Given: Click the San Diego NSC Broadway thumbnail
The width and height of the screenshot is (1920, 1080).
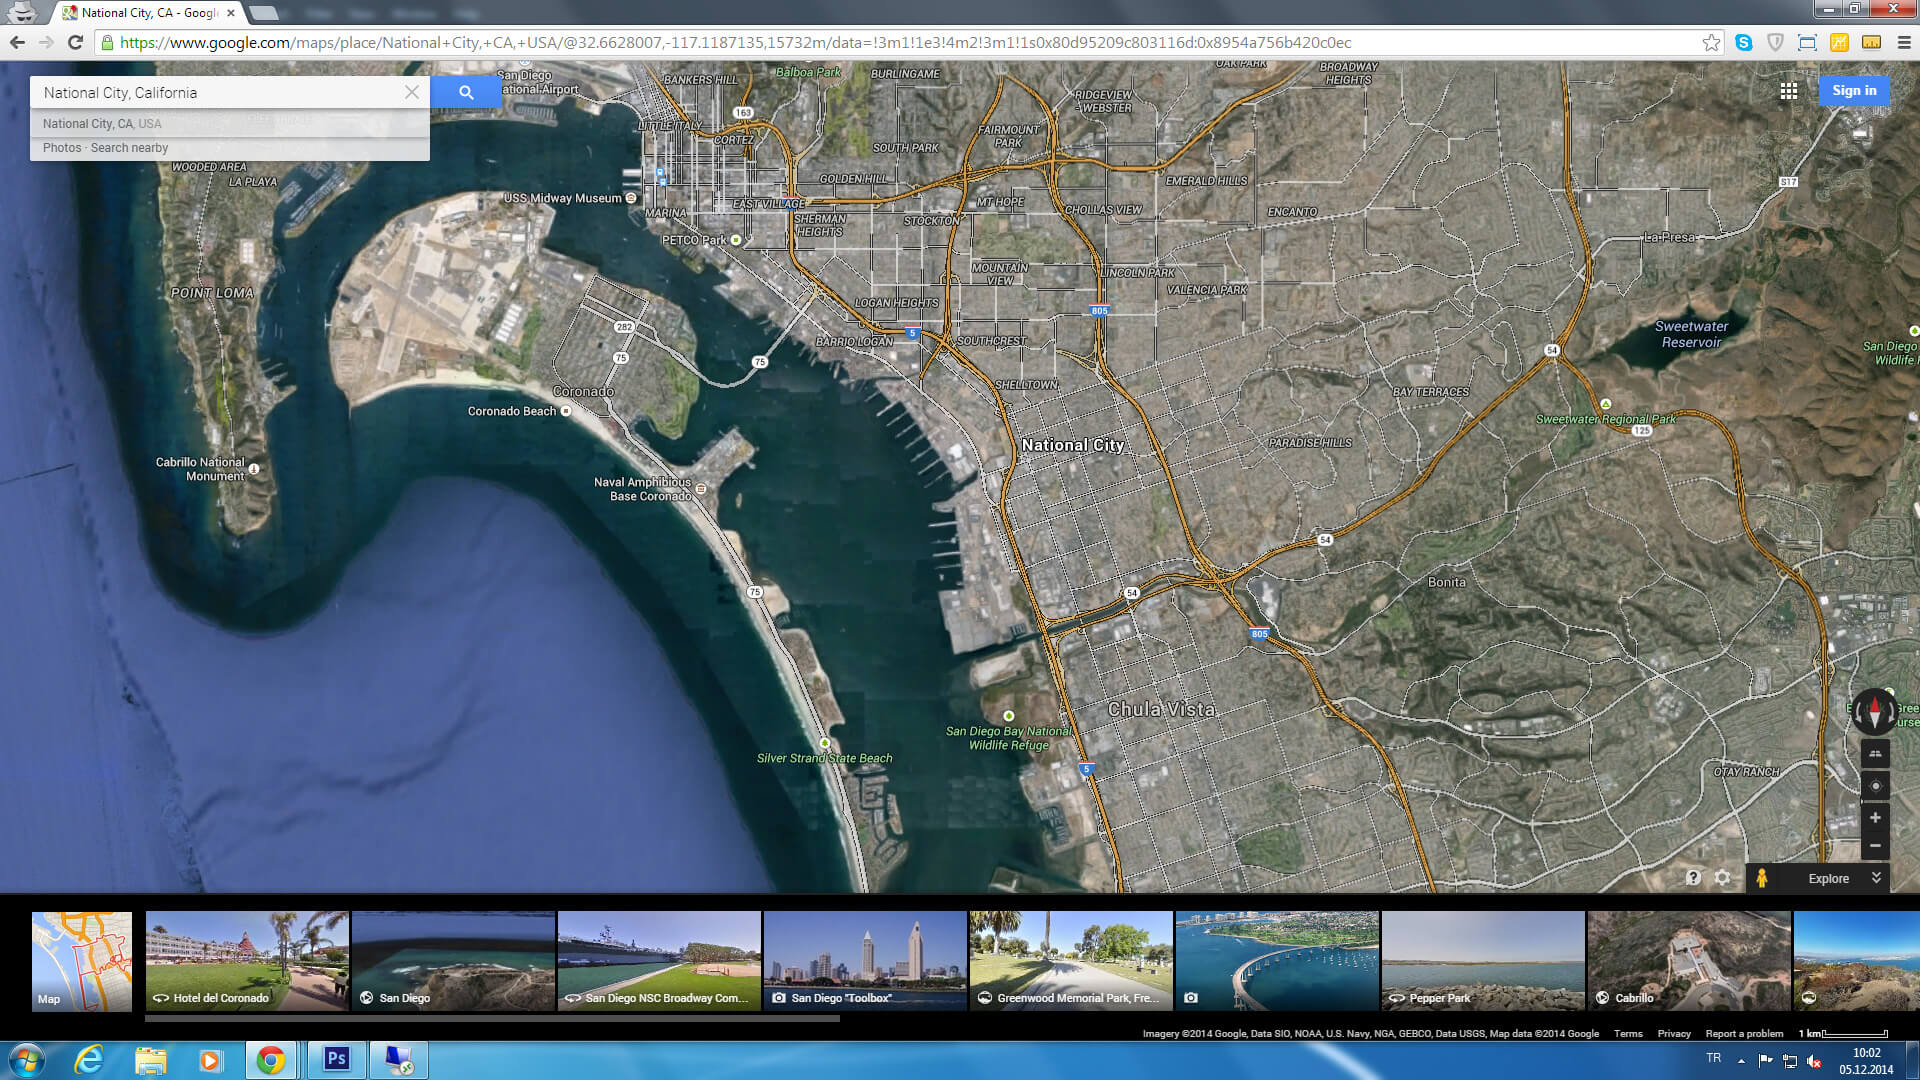Looking at the screenshot, I should coord(658,961).
